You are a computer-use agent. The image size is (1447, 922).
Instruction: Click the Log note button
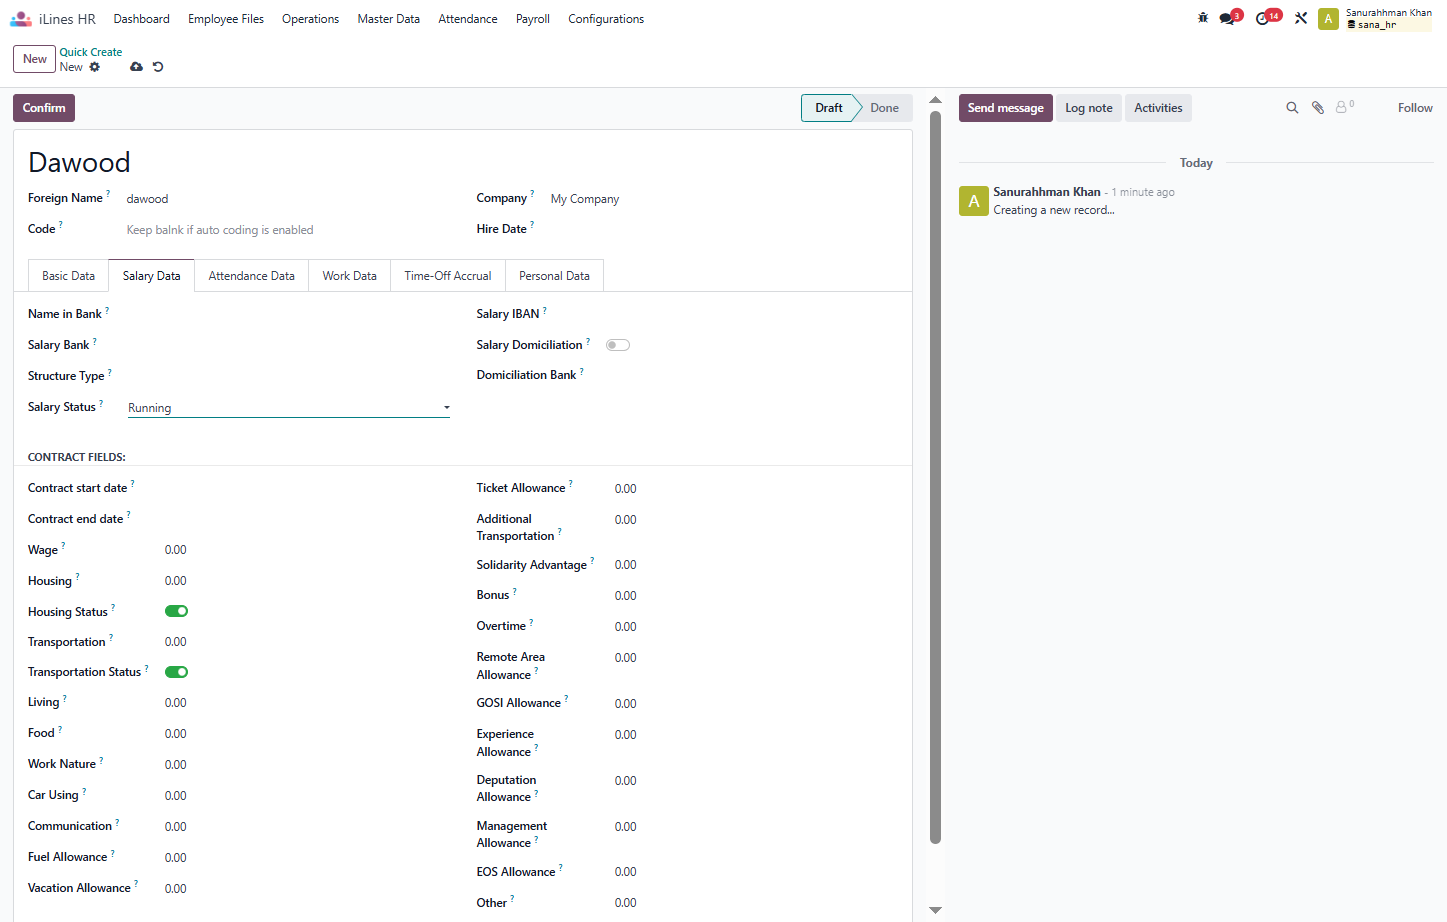[x=1088, y=108]
